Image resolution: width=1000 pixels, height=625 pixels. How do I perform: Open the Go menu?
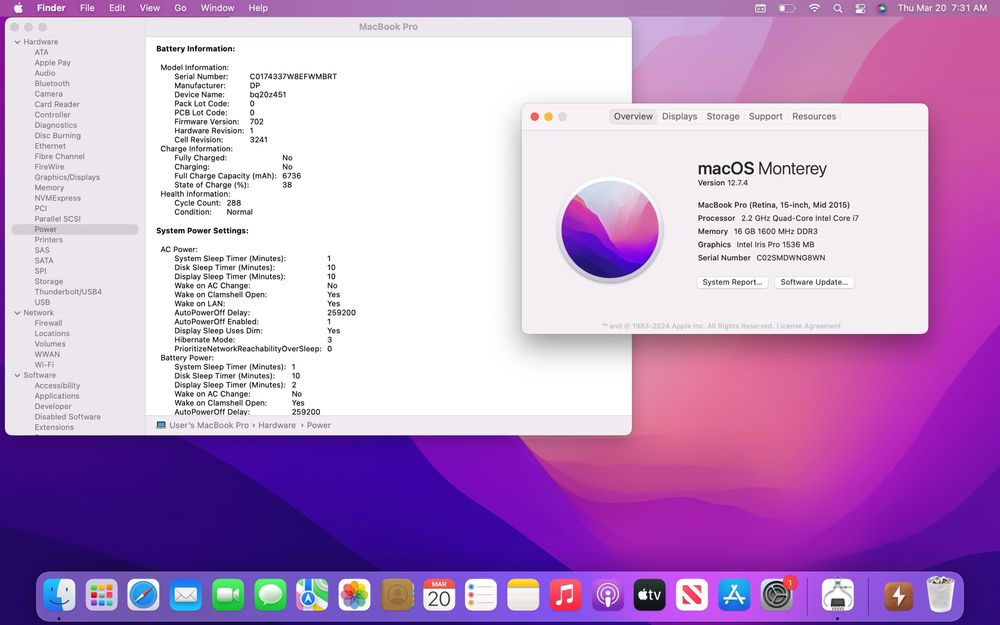[180, 8]
